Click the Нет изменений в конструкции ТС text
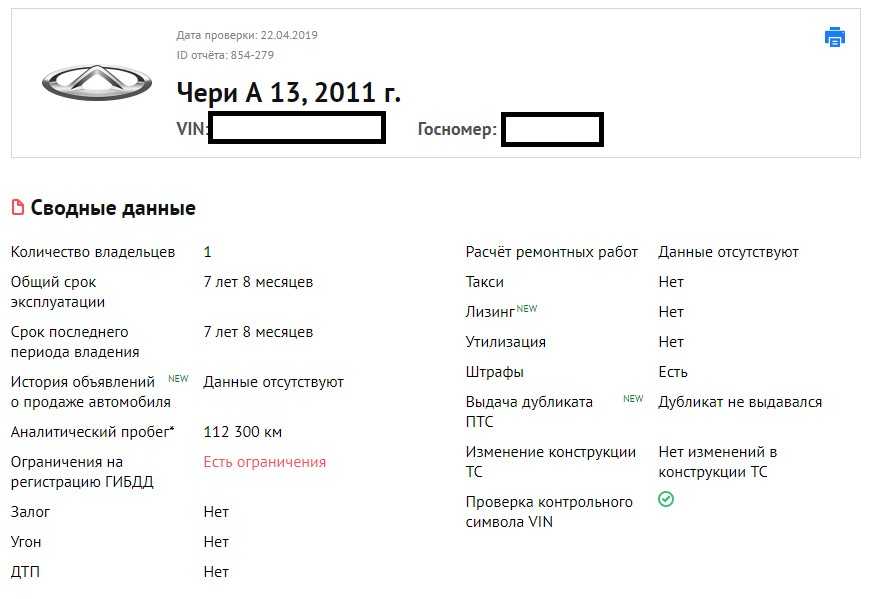870x599 pixels. pyautogui.click(x=717, y=462)
